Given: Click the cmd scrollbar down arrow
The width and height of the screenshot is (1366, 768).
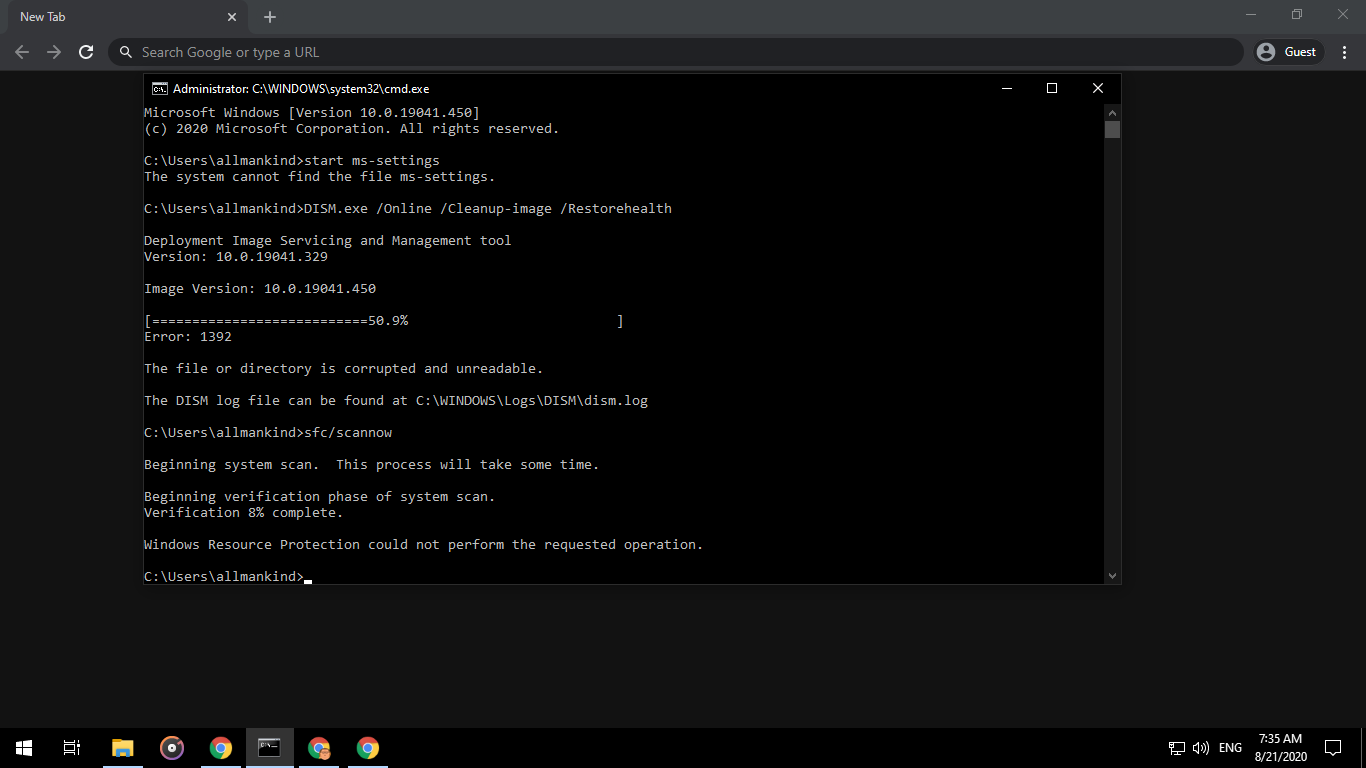Looking at the screenshot, I should tap(1112, 575).
